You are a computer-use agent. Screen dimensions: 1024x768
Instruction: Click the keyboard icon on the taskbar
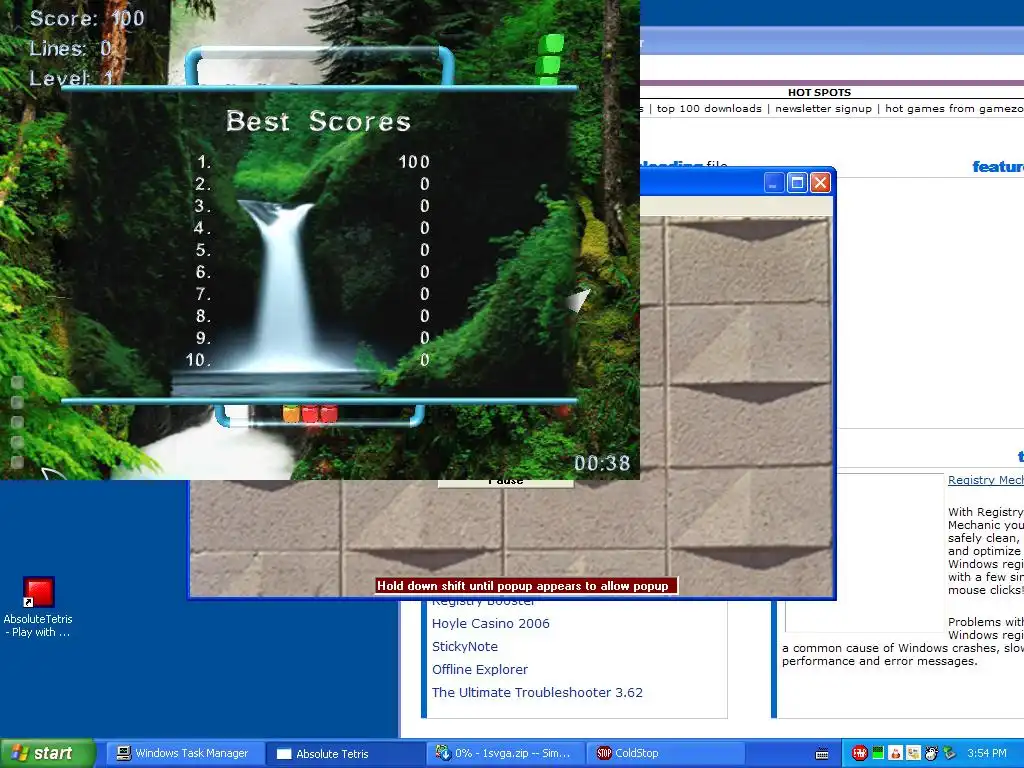(822, 754)
